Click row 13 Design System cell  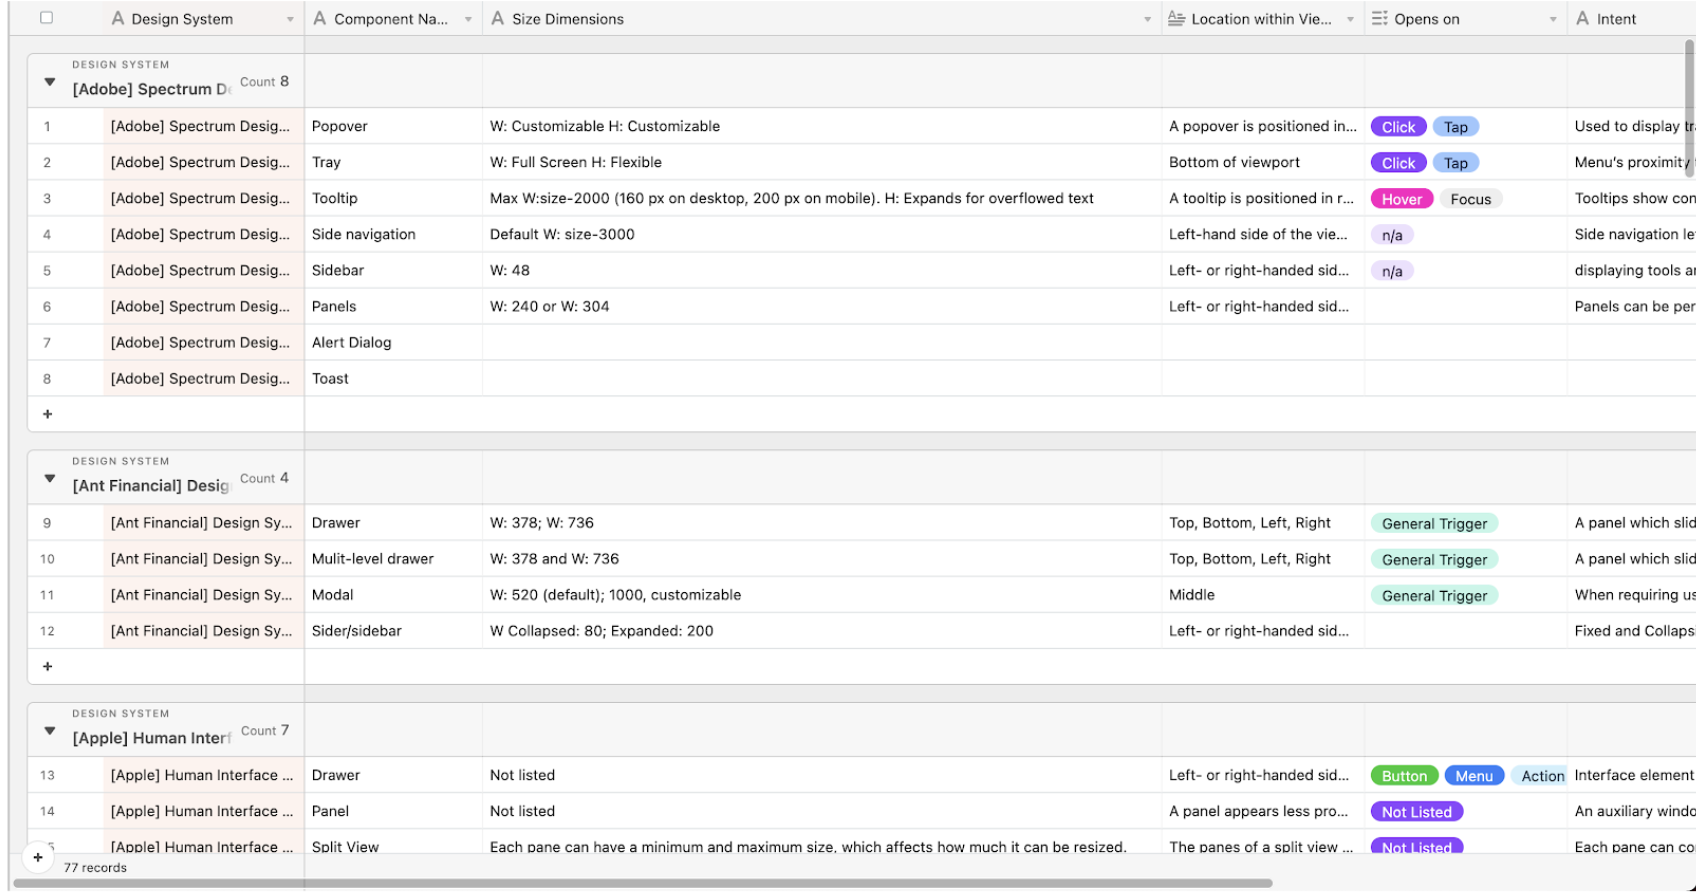click(x=204, y=774)
